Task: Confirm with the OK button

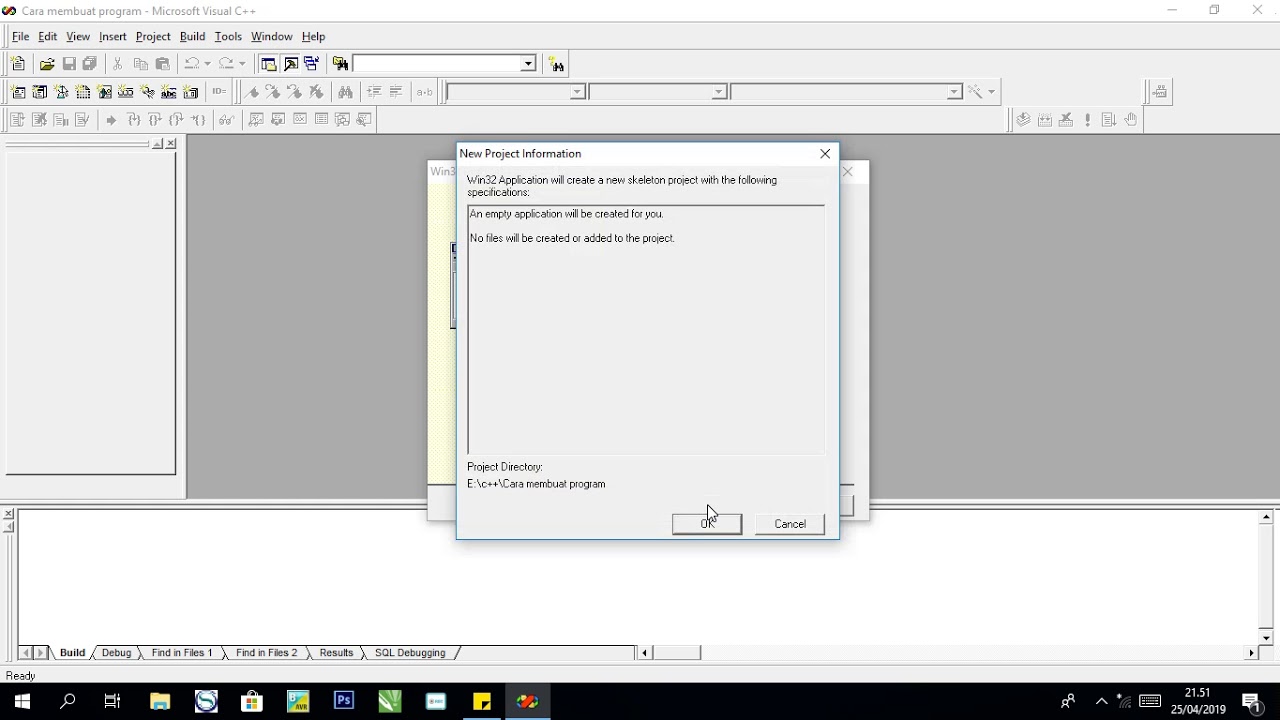Action: (707, 524)
